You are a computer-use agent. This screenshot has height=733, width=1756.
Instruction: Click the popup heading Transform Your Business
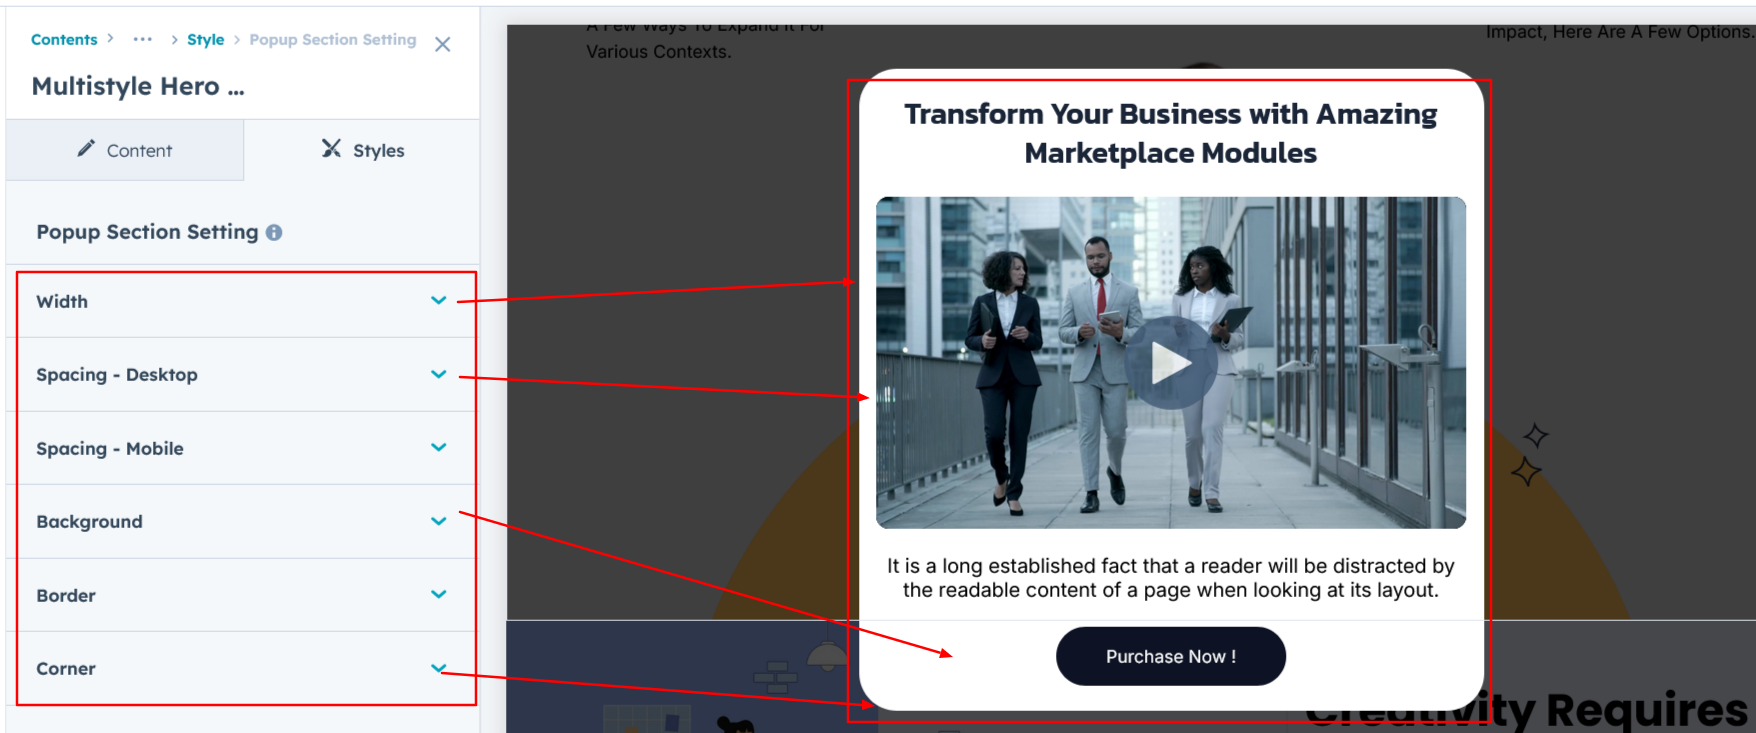[1170, 133]
